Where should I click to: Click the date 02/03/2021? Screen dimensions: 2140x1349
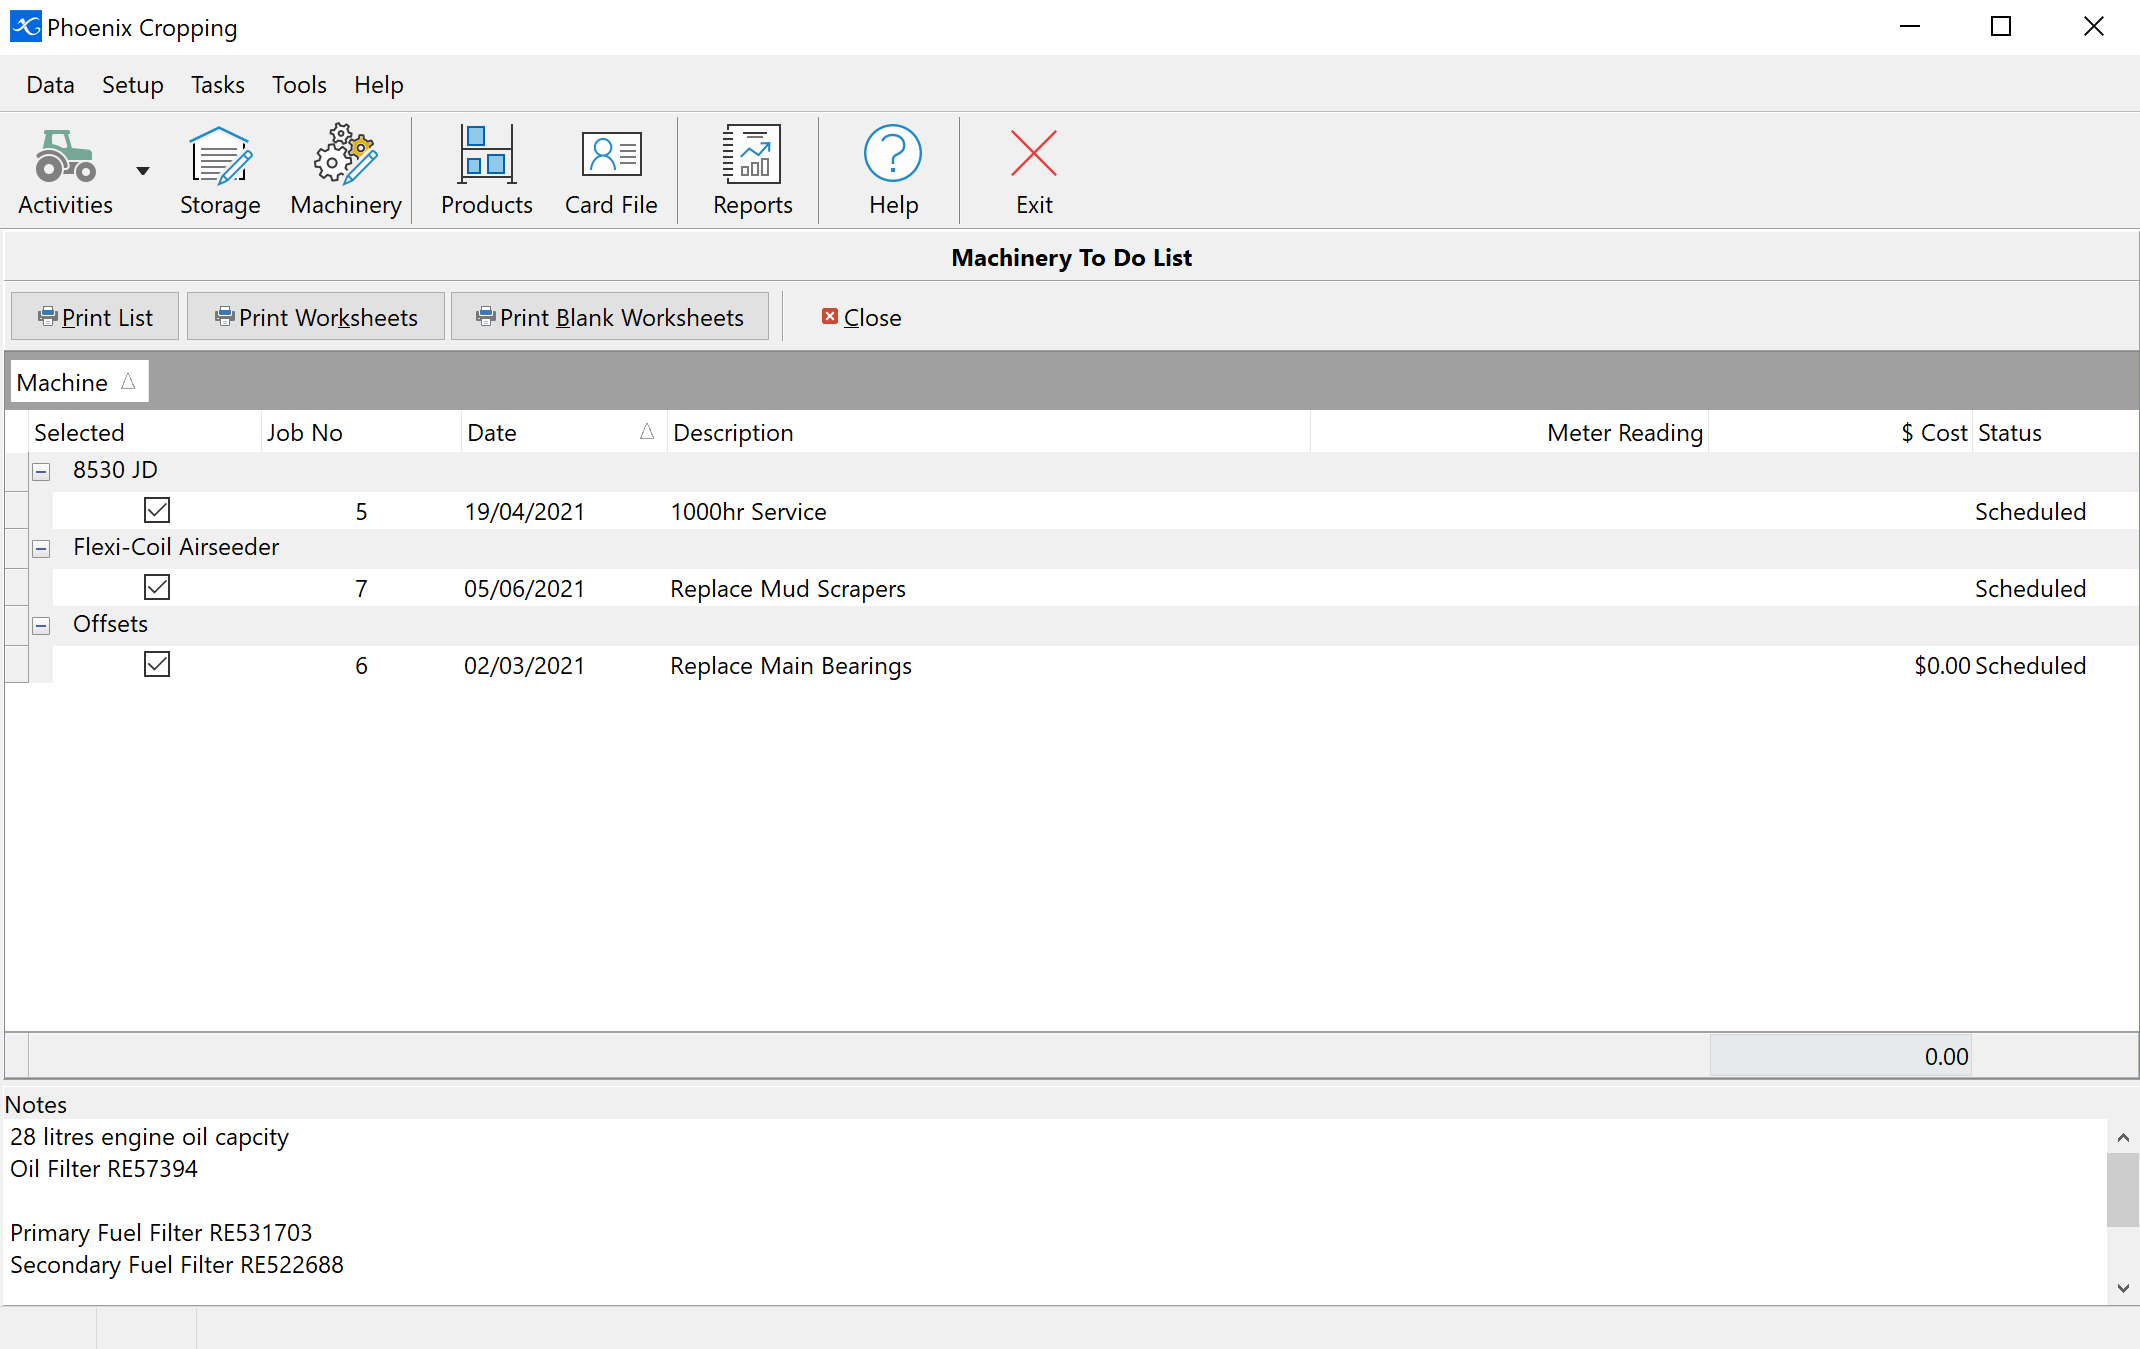point(524,666)
